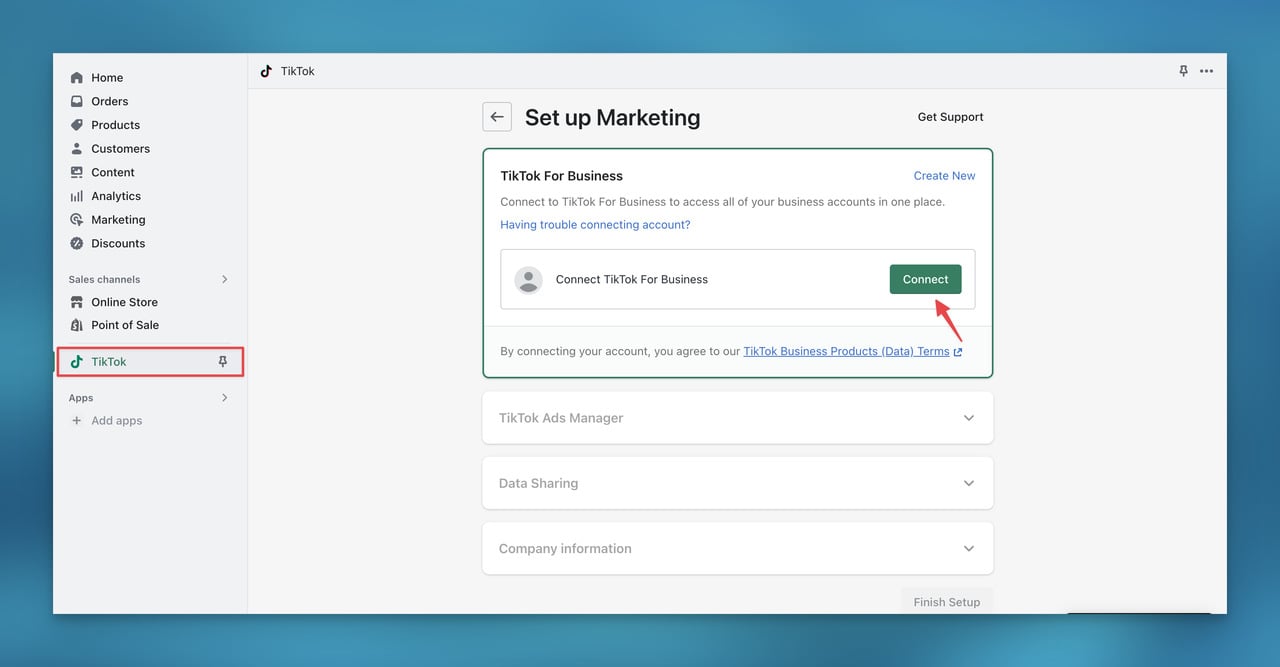Viewport: 1280px width, 667px height.
Task: Click the Connect TikTok For Business label
Action: point(632,279)
